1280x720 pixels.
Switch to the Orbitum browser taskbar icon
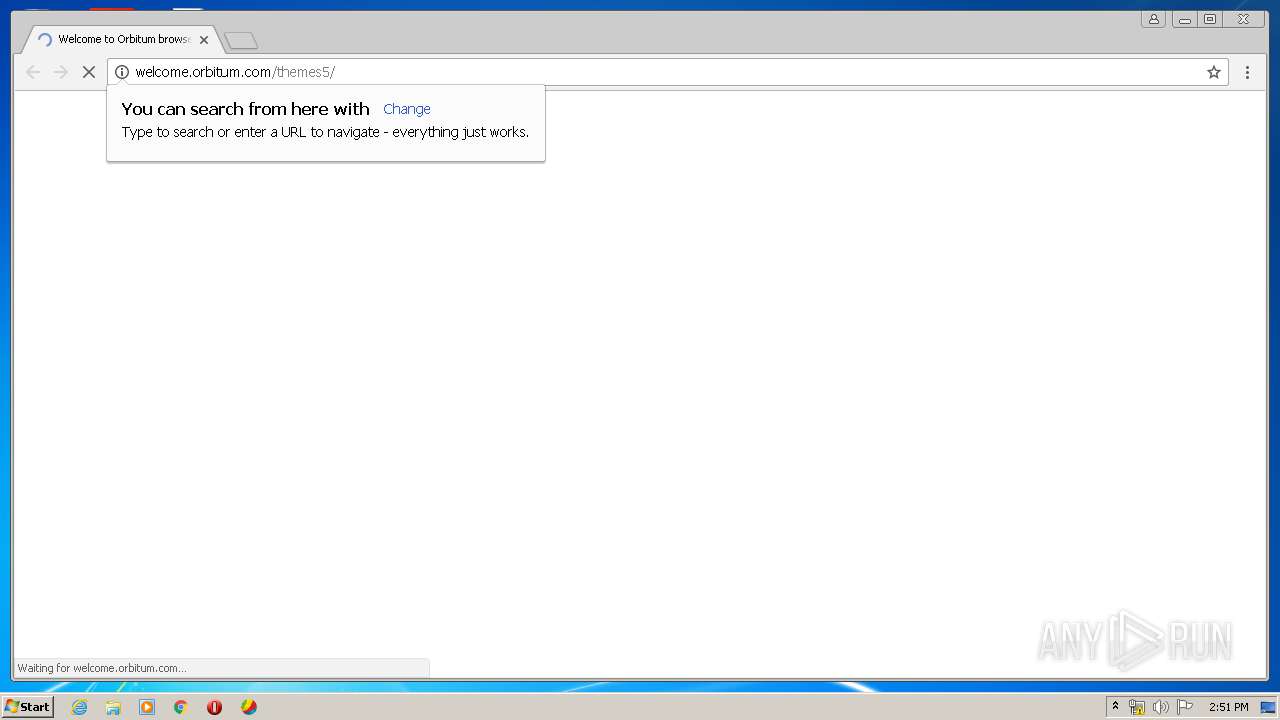coord(249,707)
